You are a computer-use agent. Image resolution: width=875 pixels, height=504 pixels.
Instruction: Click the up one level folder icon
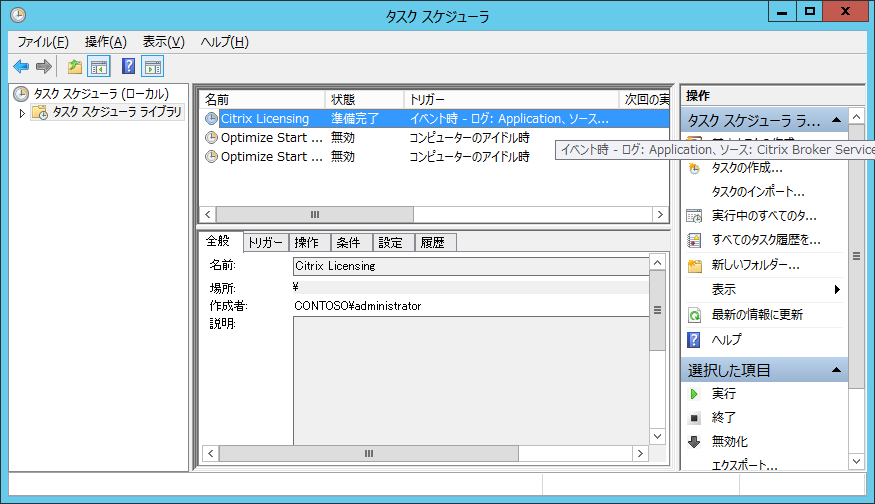click(74, 66)
